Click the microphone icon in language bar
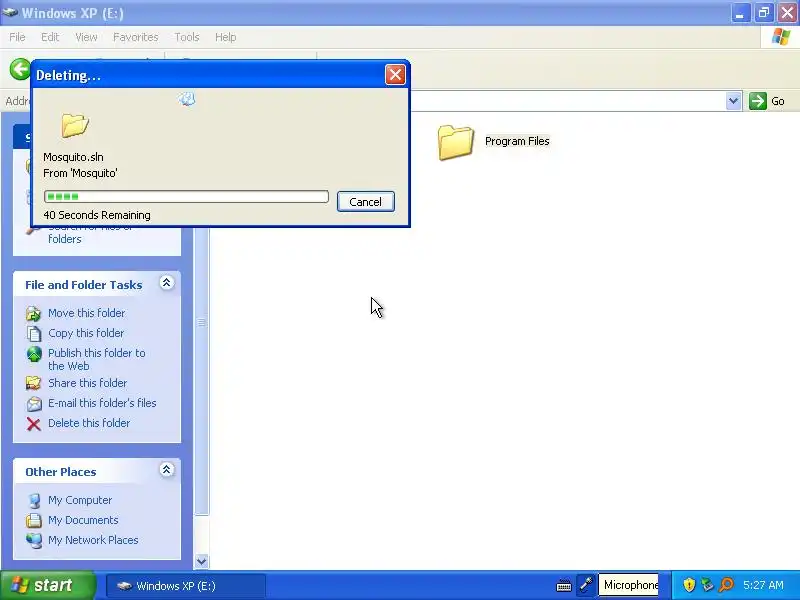Image resolution: width=800 pixels, height=600 pixels. point(586,585)
